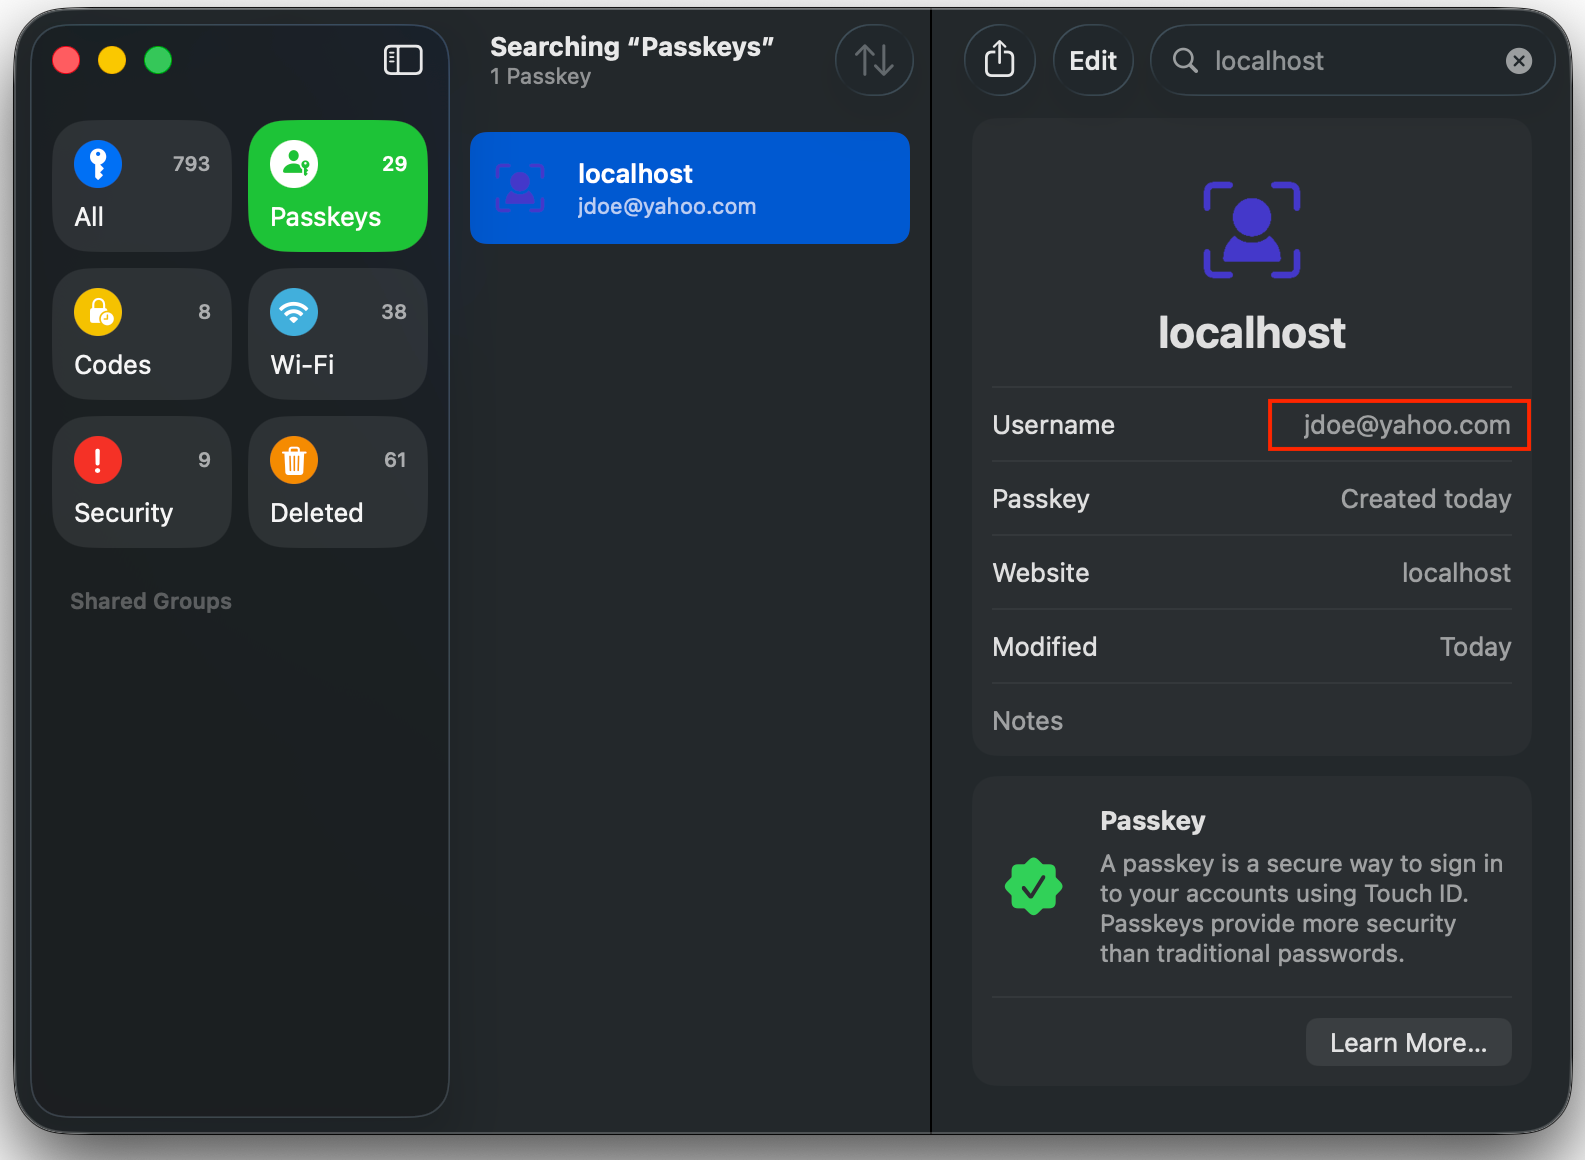This screenshot has height=1160, width=1585.
Task: Click the red Security alert icon
Action: point(98,460)
